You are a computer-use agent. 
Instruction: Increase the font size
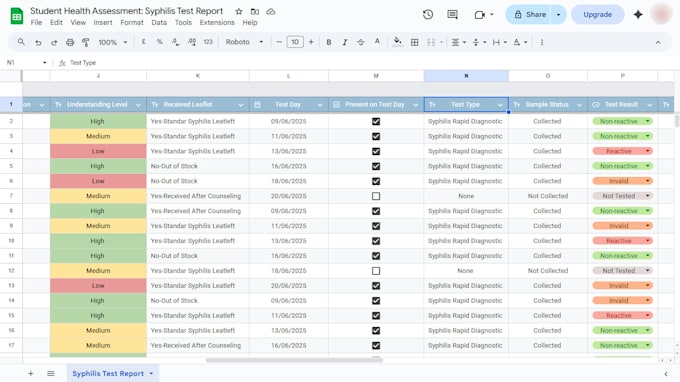[311, 42]
